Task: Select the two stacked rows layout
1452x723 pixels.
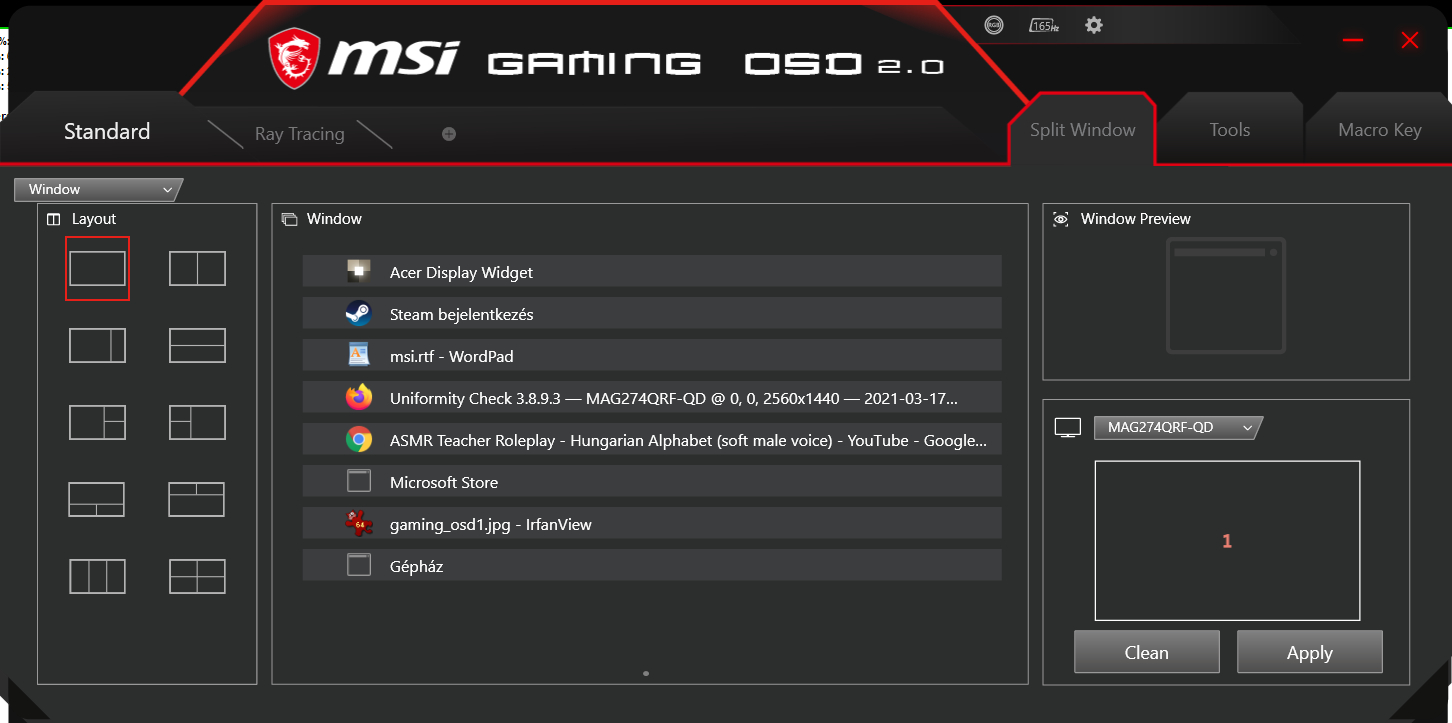Action: point(197,345)
